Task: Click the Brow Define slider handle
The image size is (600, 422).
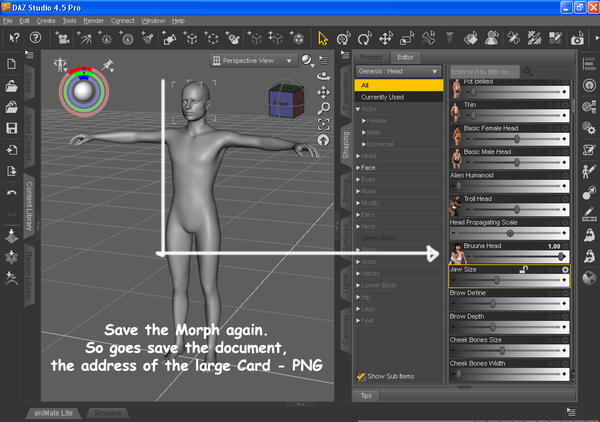Action: pos(492,304)
